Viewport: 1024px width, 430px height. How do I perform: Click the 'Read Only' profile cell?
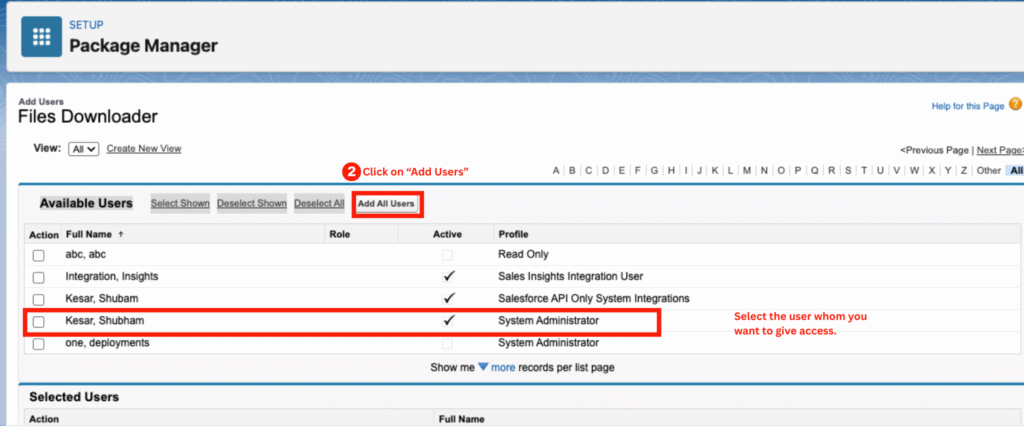[523, 254]
